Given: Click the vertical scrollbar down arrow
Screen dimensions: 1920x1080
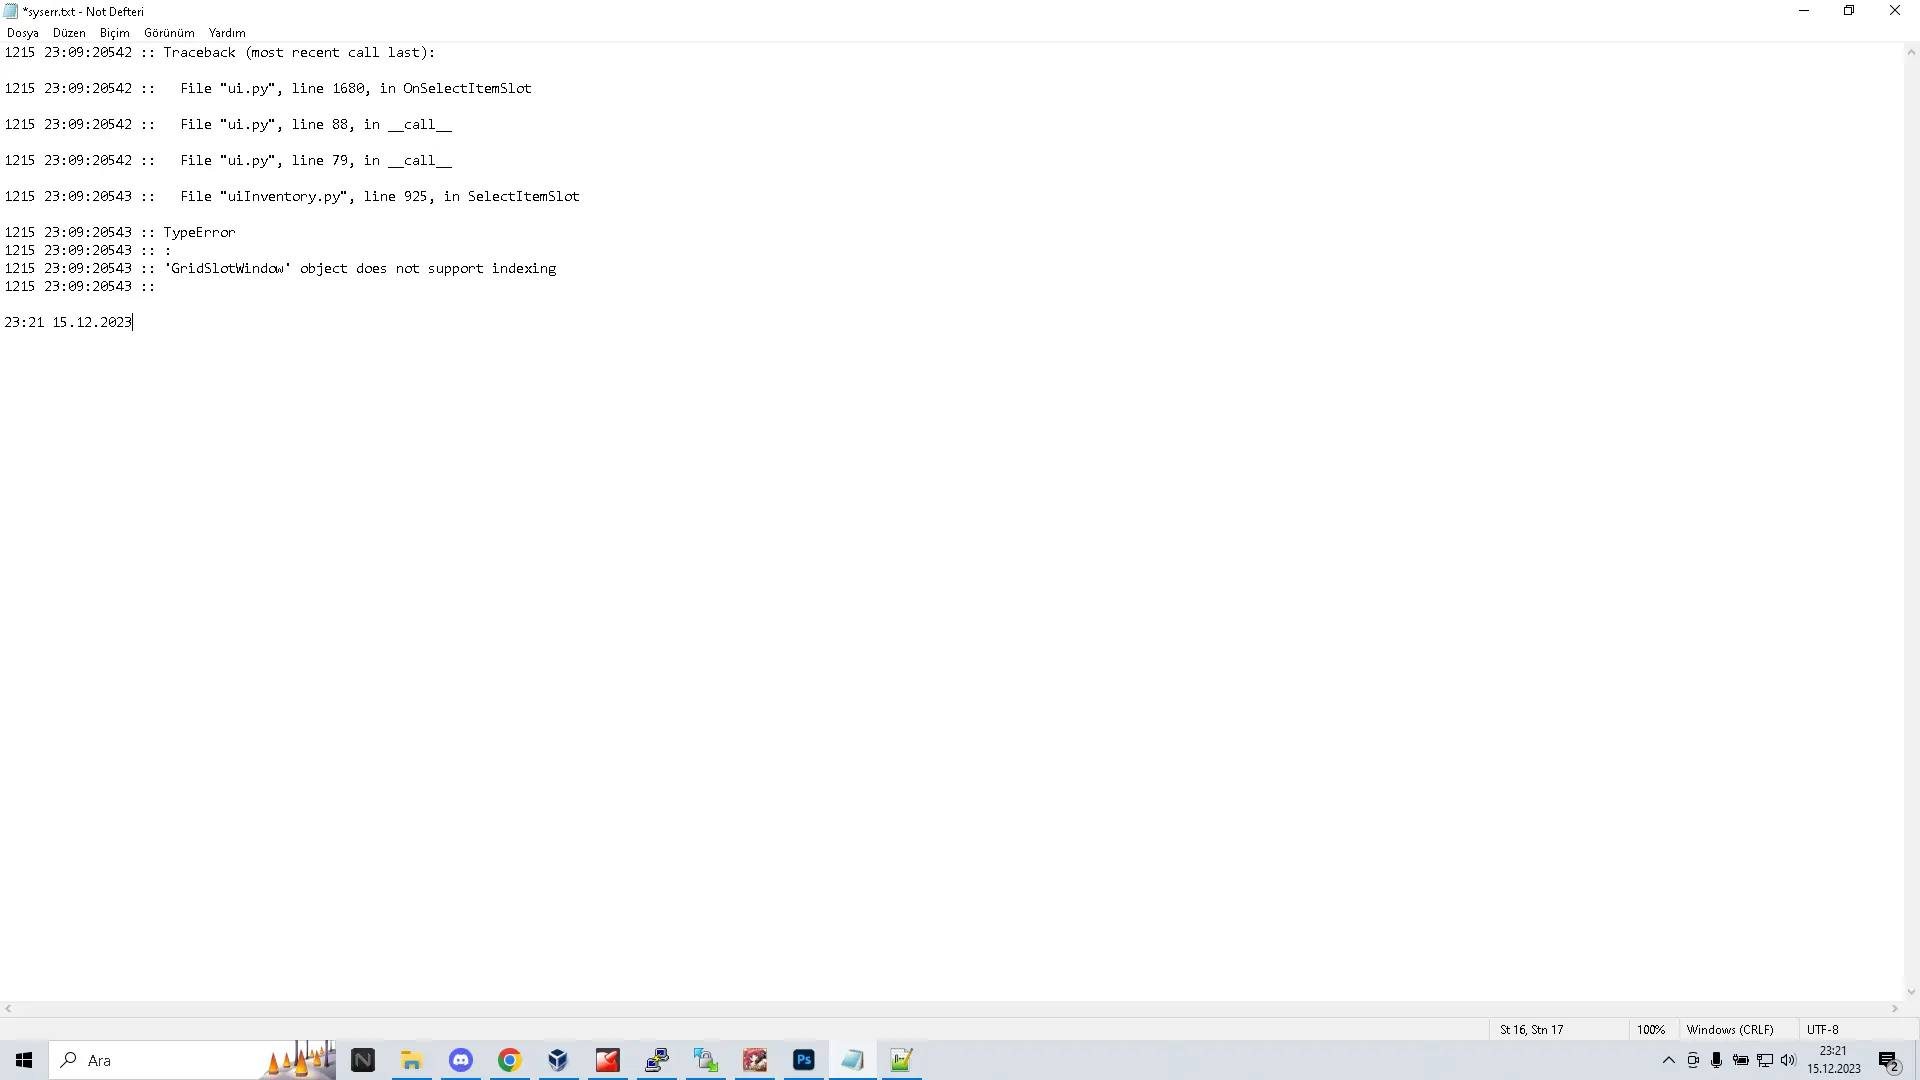Looking at the screenshot, I should tap(1911, 992).
